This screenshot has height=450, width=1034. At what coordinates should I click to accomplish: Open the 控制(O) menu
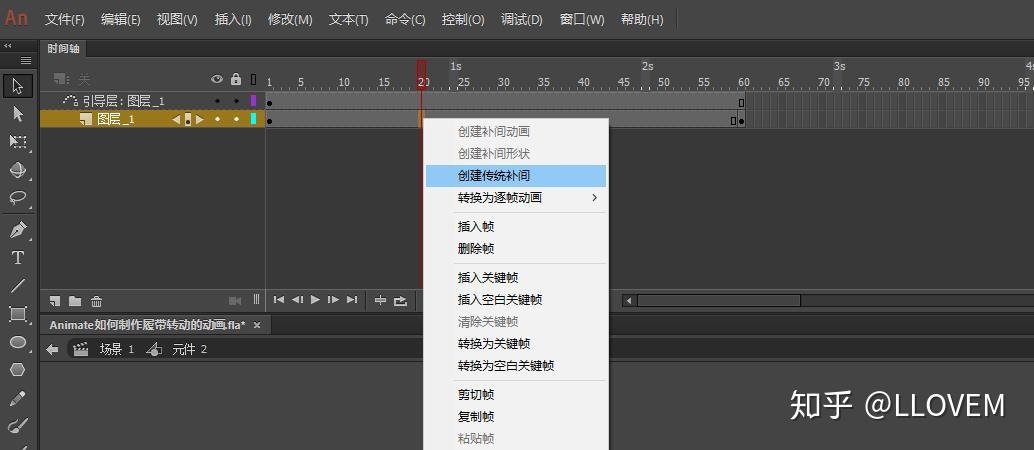point(463,20)
